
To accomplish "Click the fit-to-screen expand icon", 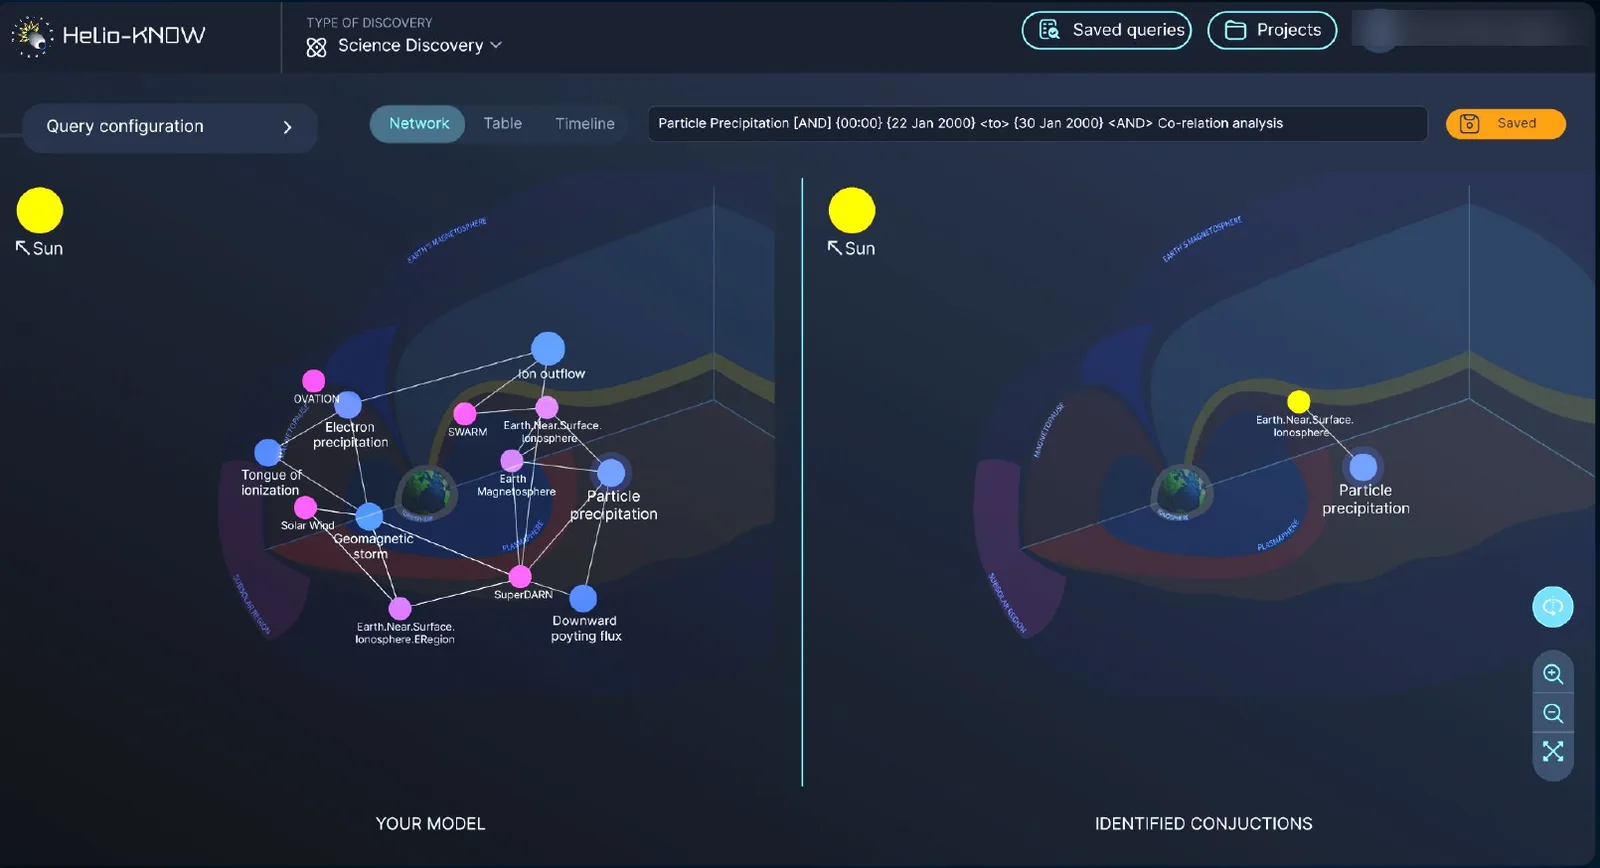I will click(1552, 751).
